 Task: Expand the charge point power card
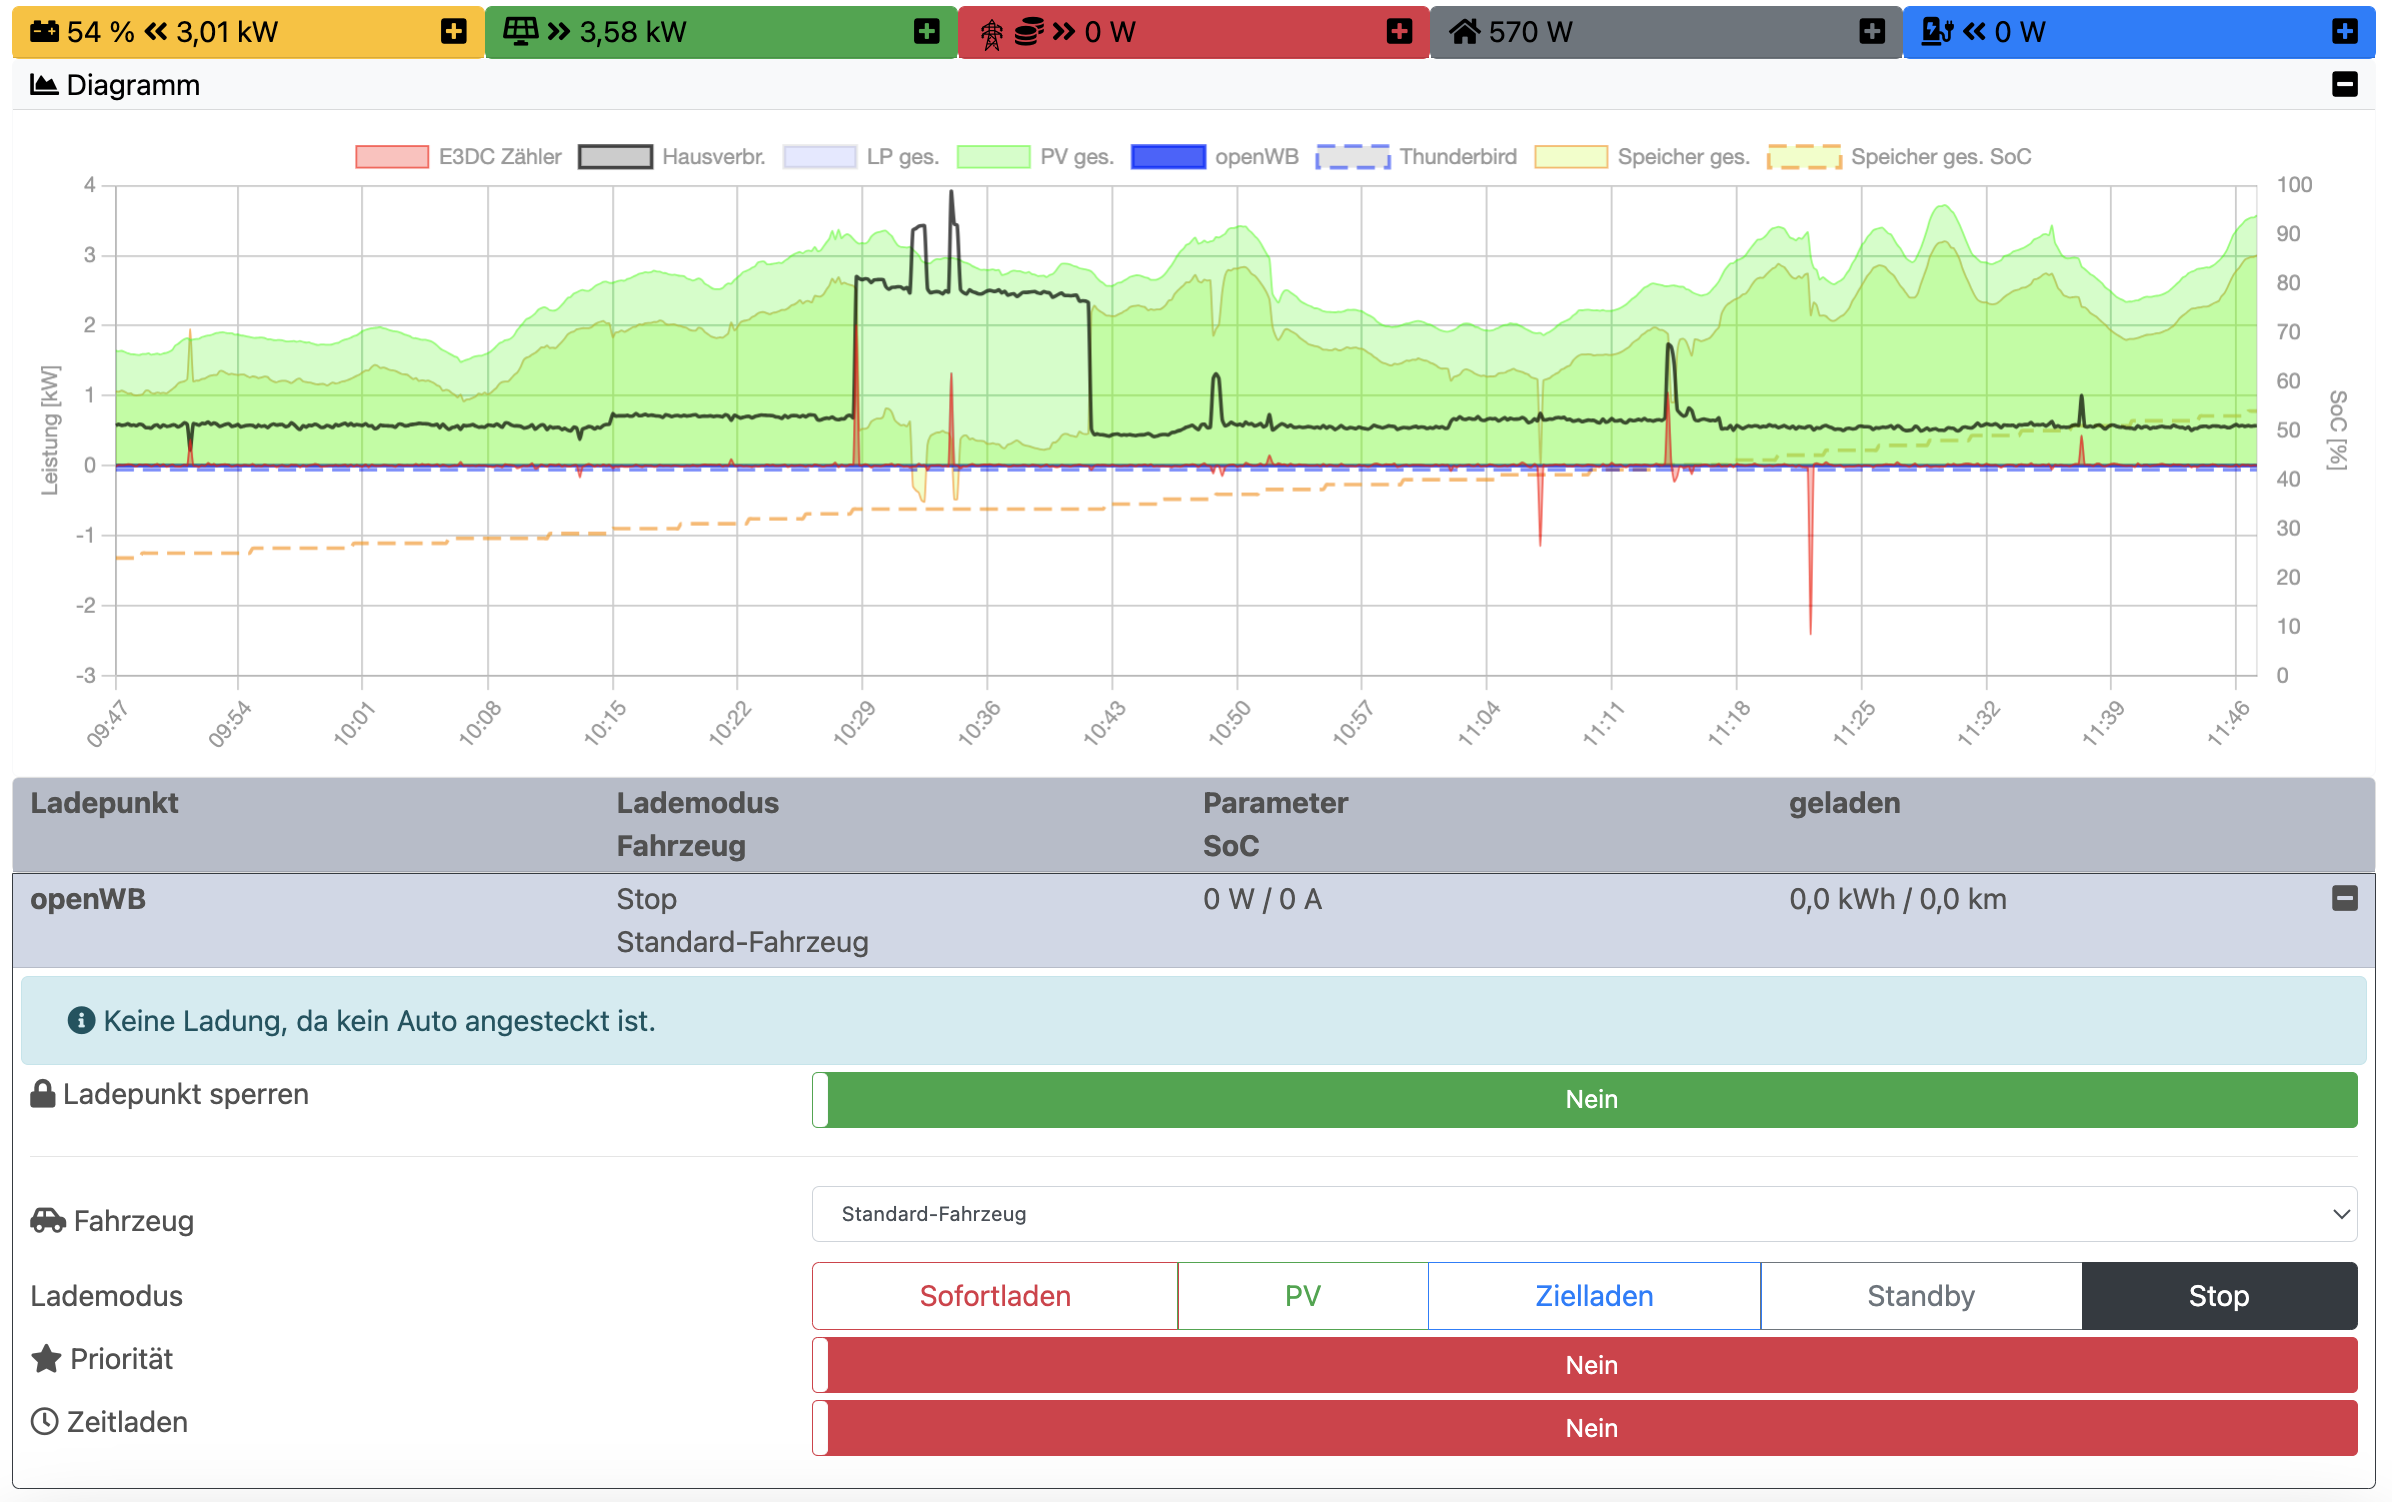pos(2344,32)
